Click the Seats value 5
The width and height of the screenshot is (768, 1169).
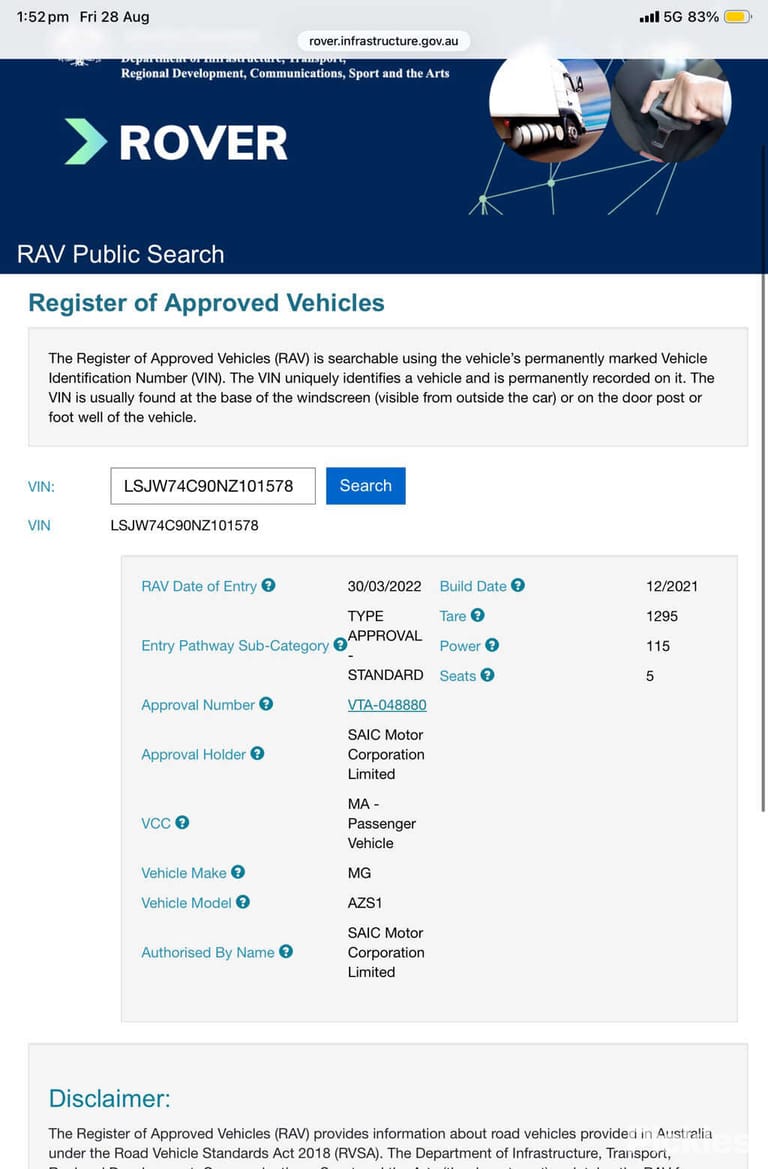click(x=650, y=675)
